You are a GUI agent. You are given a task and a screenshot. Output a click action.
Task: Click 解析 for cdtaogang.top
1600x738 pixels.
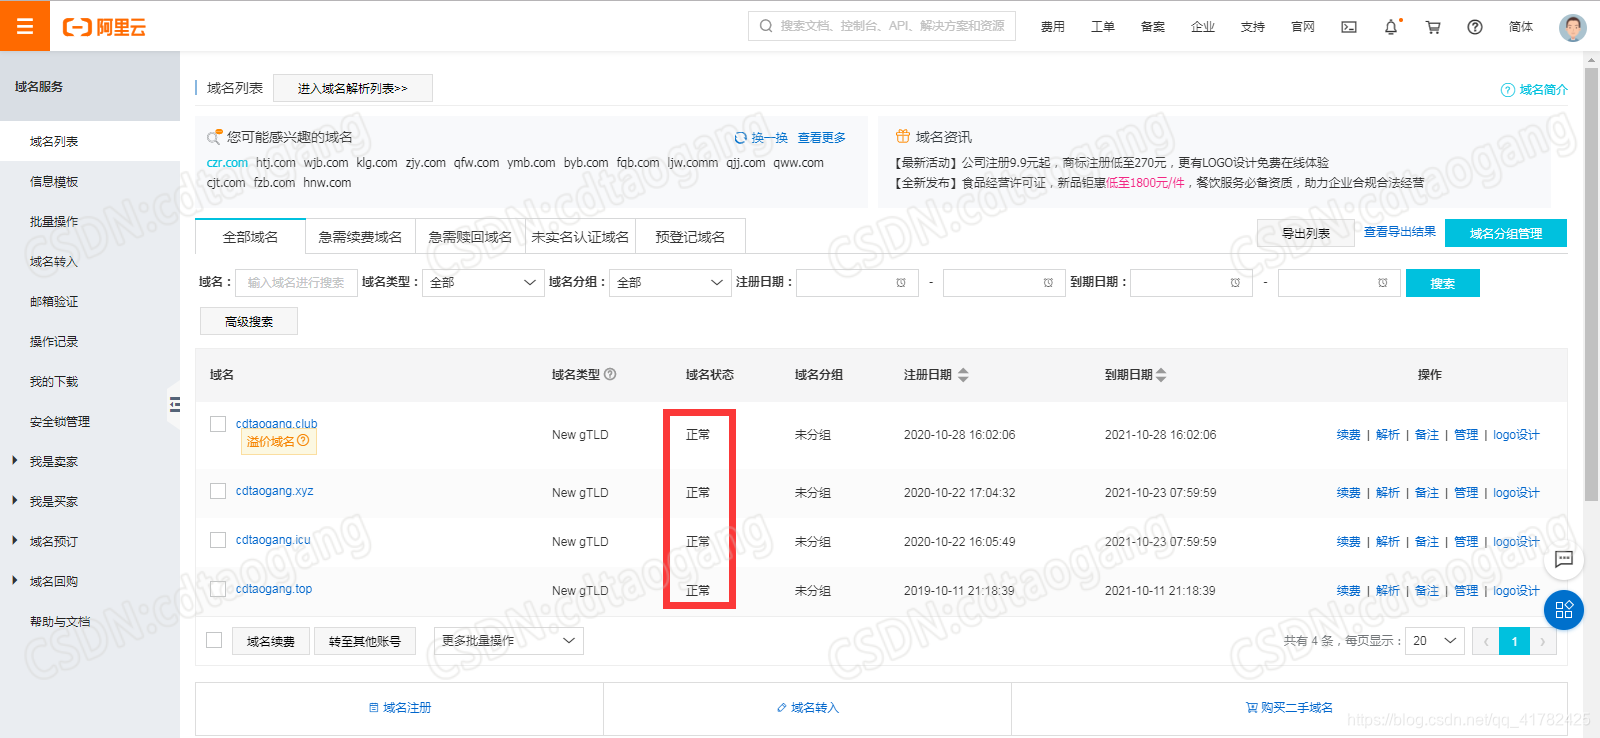[x=1388, y=591]
